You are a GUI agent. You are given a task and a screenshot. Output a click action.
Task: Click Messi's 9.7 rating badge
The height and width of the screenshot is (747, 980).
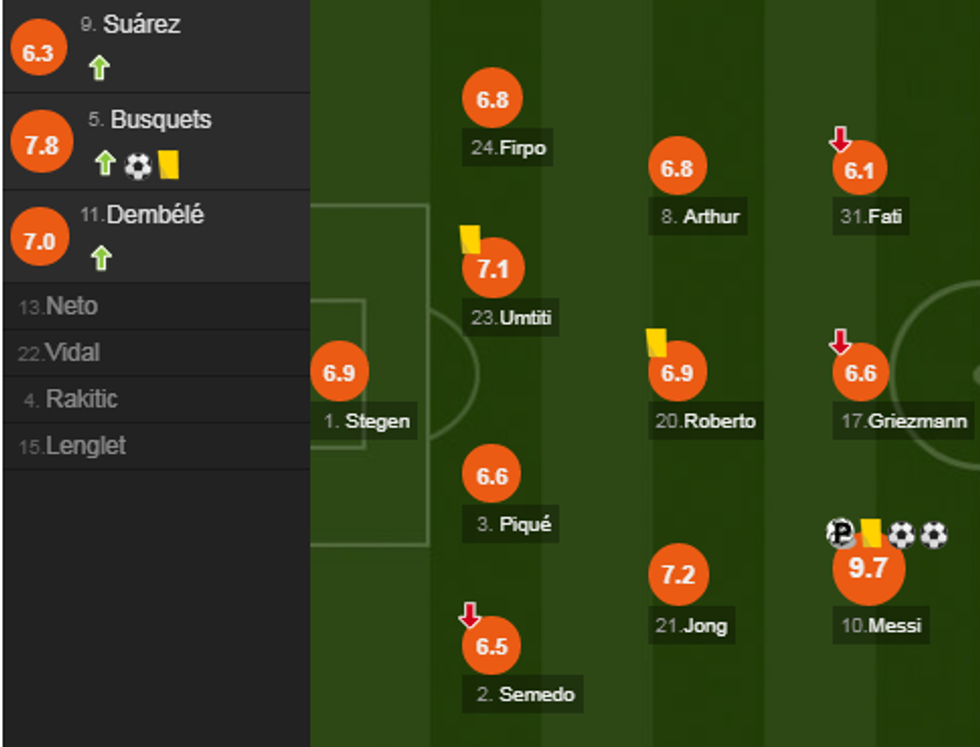pos(868,568)
